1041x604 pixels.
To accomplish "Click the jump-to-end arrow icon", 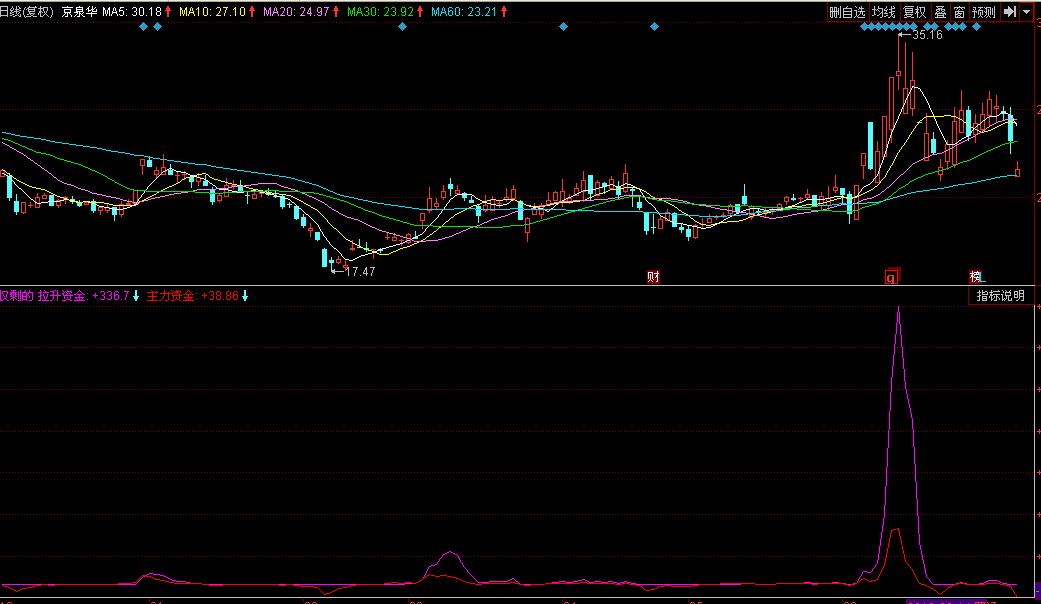I will (1009, 12).
